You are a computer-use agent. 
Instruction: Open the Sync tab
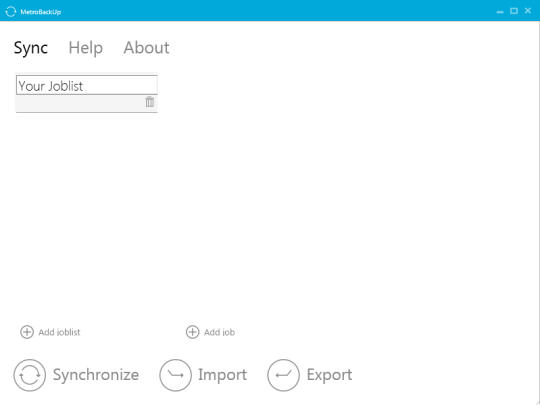point(31,48)
